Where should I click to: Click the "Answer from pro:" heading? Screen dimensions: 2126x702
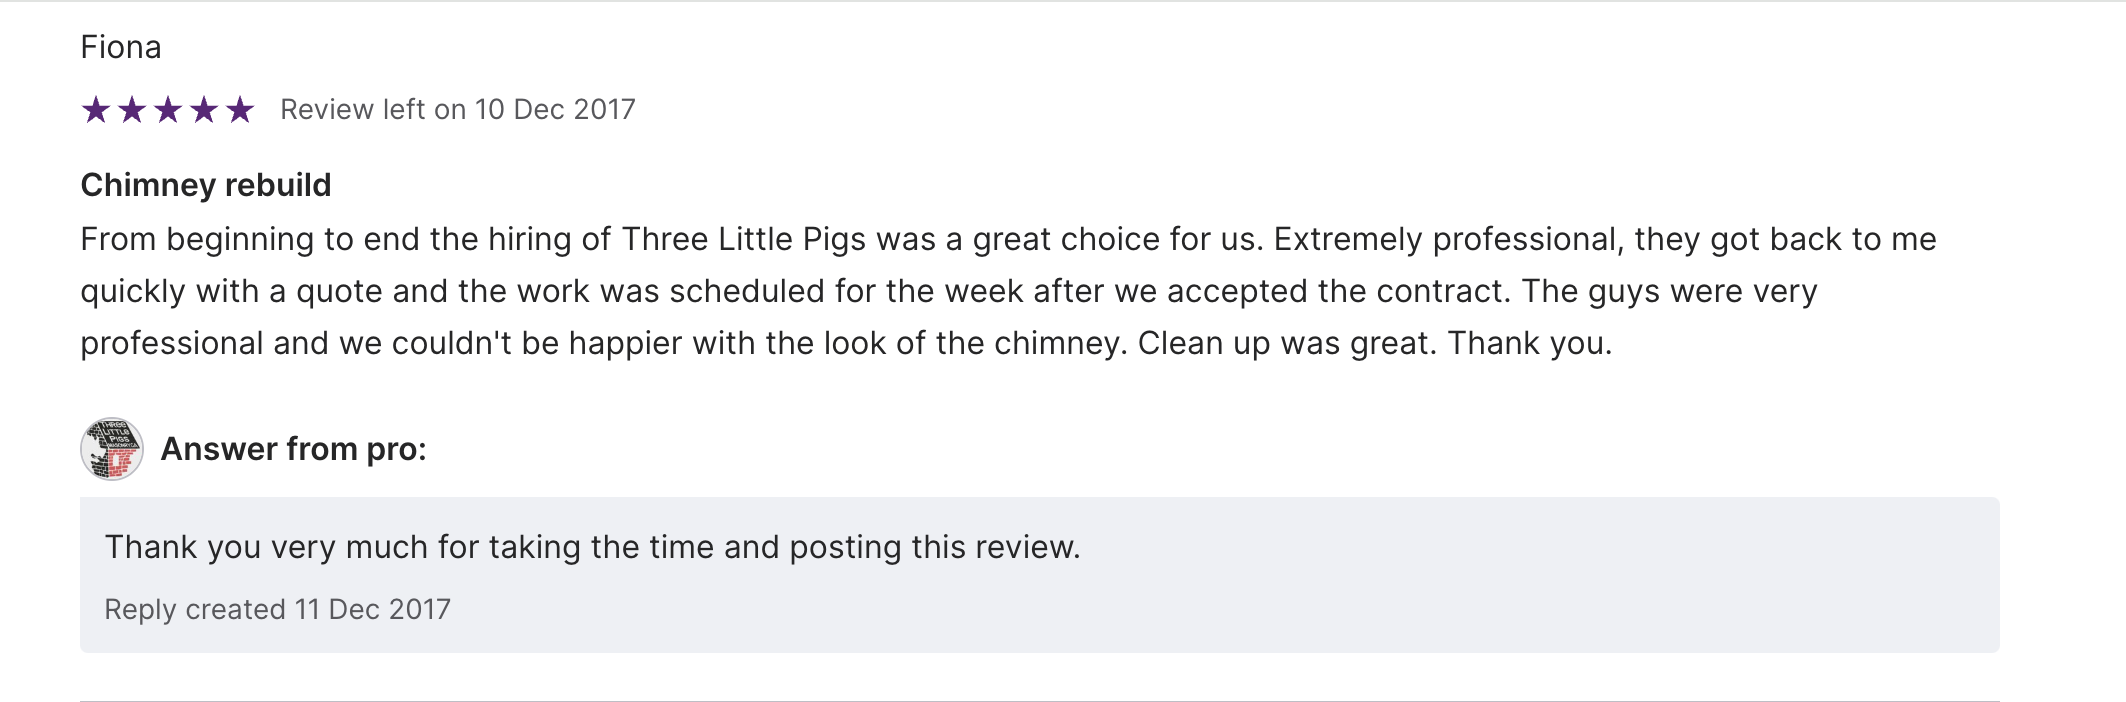click(294, 449)
